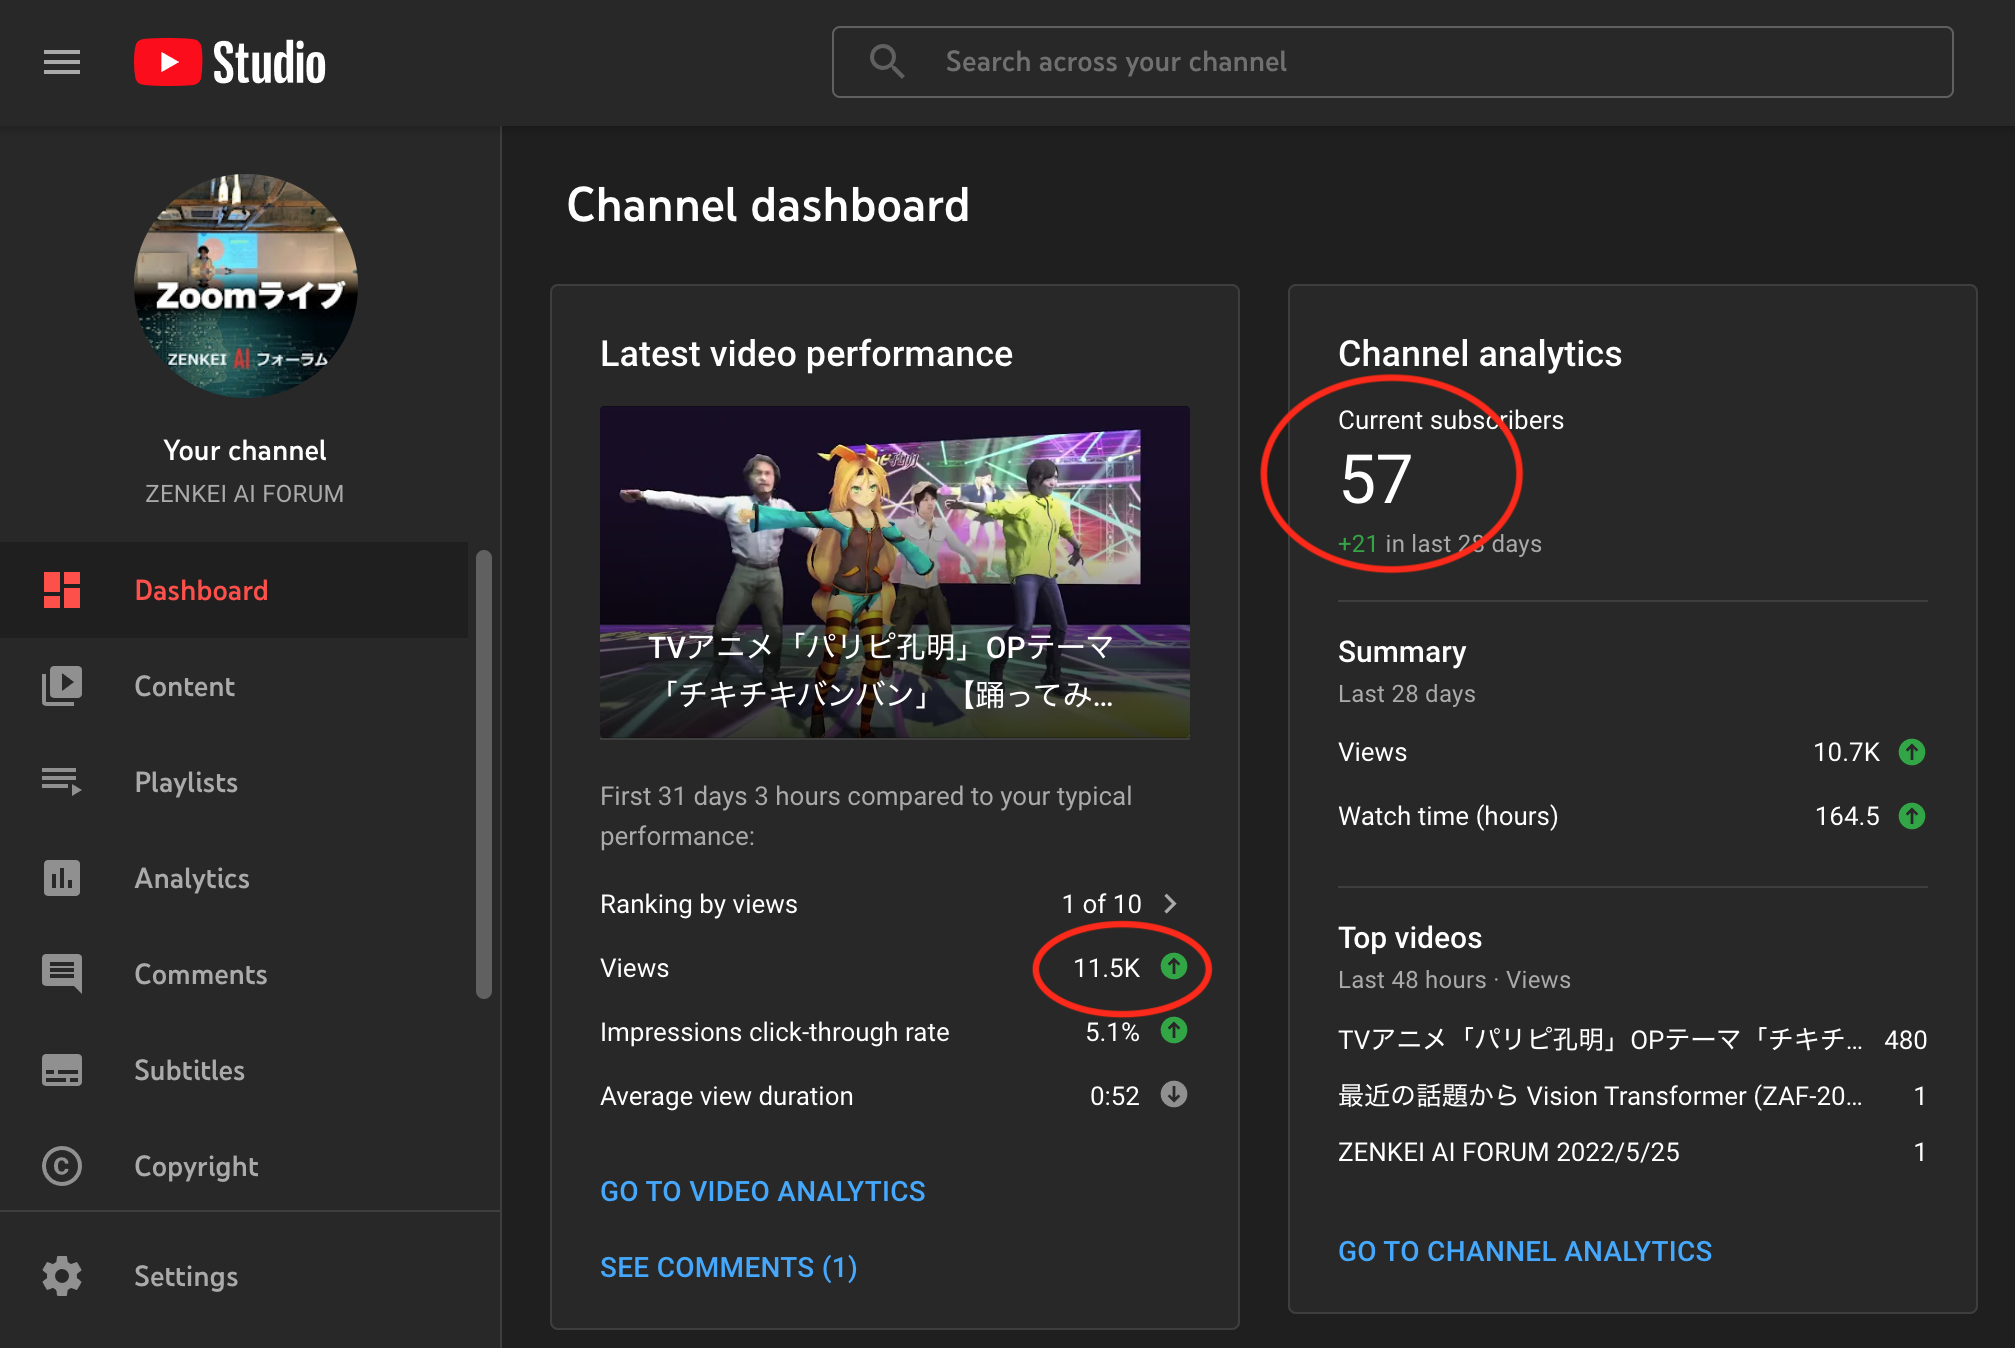Screen dimensions: 2015x1348
Task: Click the Analytics bar chart icon
Action: point(62,878)
